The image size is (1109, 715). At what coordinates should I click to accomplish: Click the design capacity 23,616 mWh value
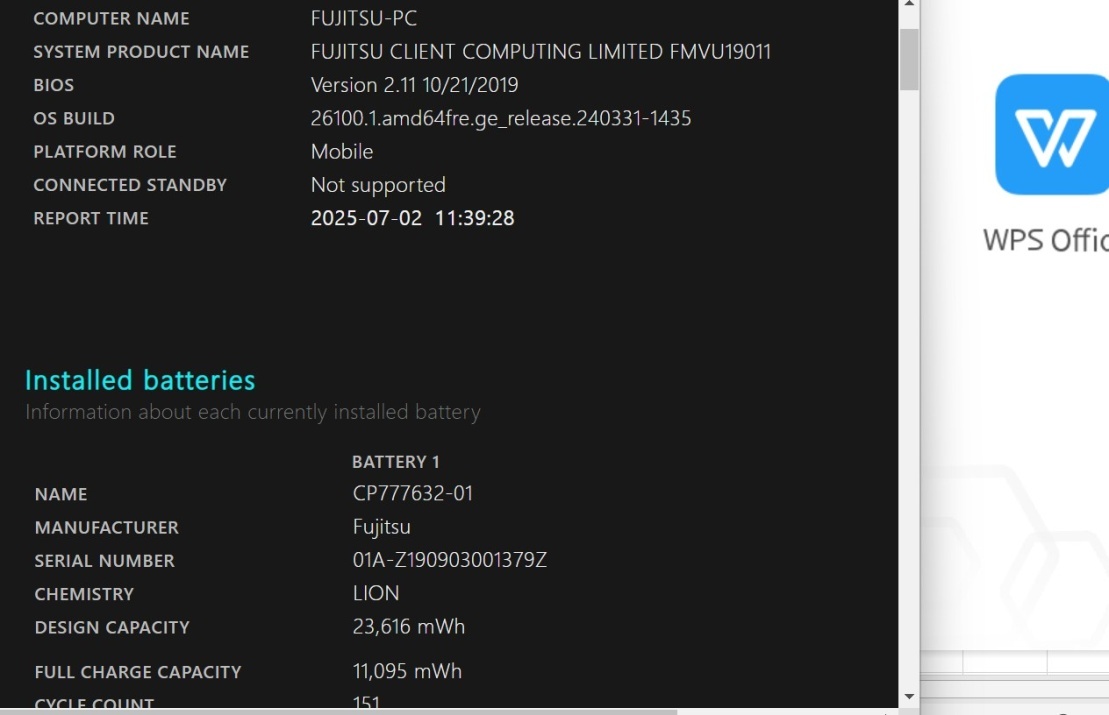pos(409,627)
